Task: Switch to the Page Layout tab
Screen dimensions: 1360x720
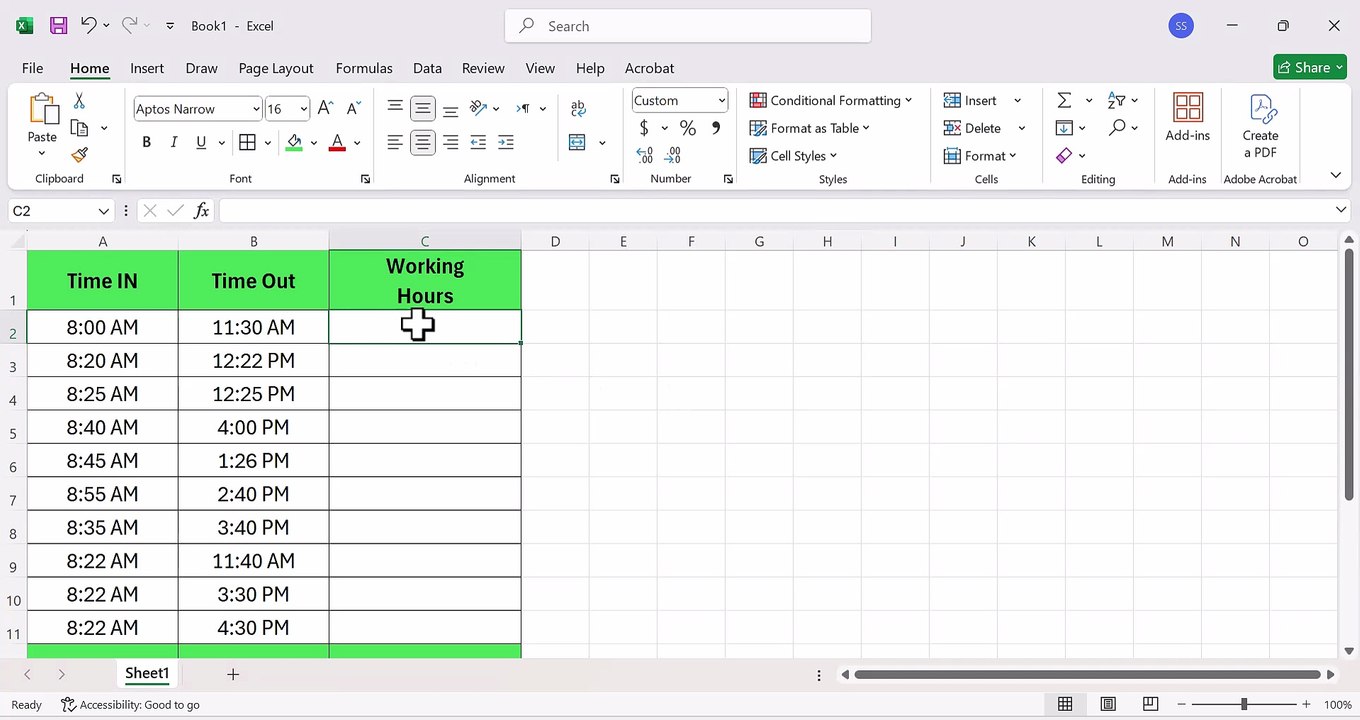Action: (276, 68)
